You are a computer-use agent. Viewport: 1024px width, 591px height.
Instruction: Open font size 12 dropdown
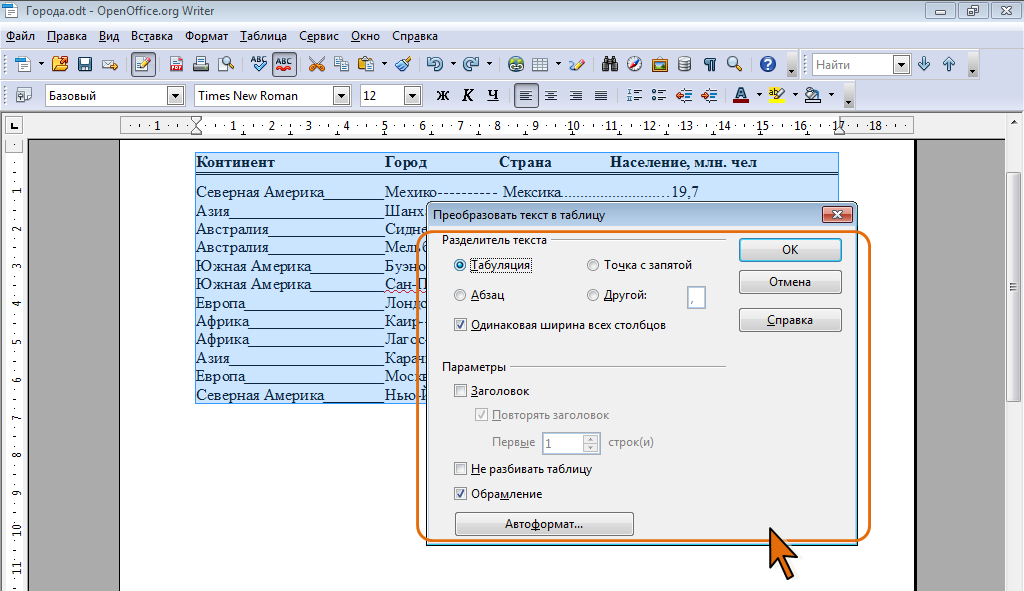click(412, 96)
